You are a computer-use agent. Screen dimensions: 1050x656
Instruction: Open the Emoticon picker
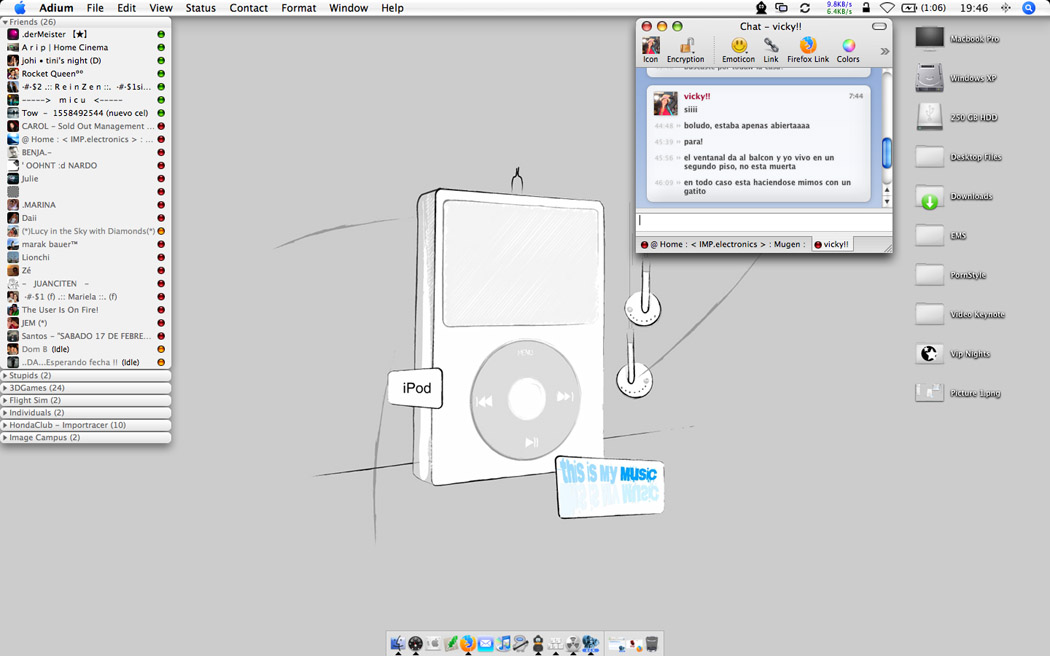tap(739, 50)
